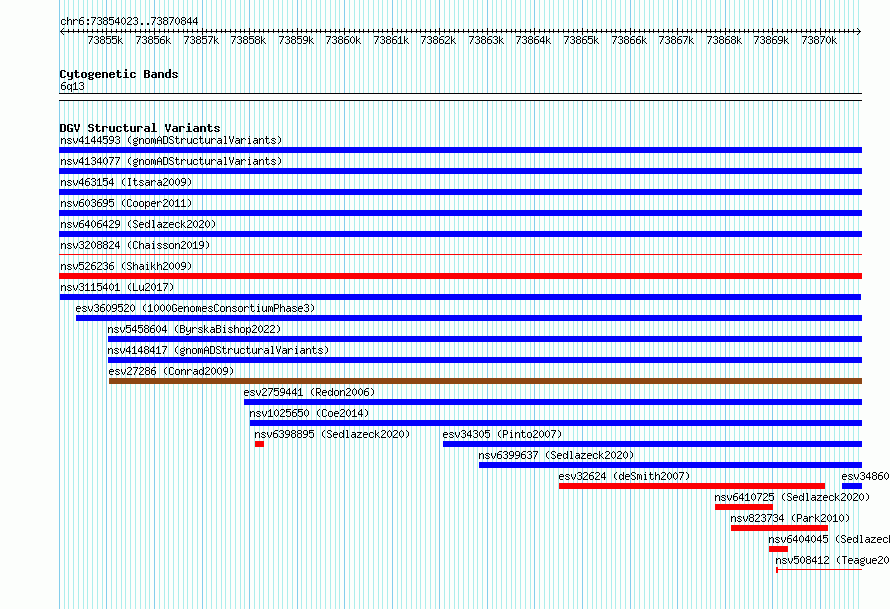Open the esv32624 (deSmith2007) label
The width and height of the screenshot is (890, 609).
[x=624, y=476]
